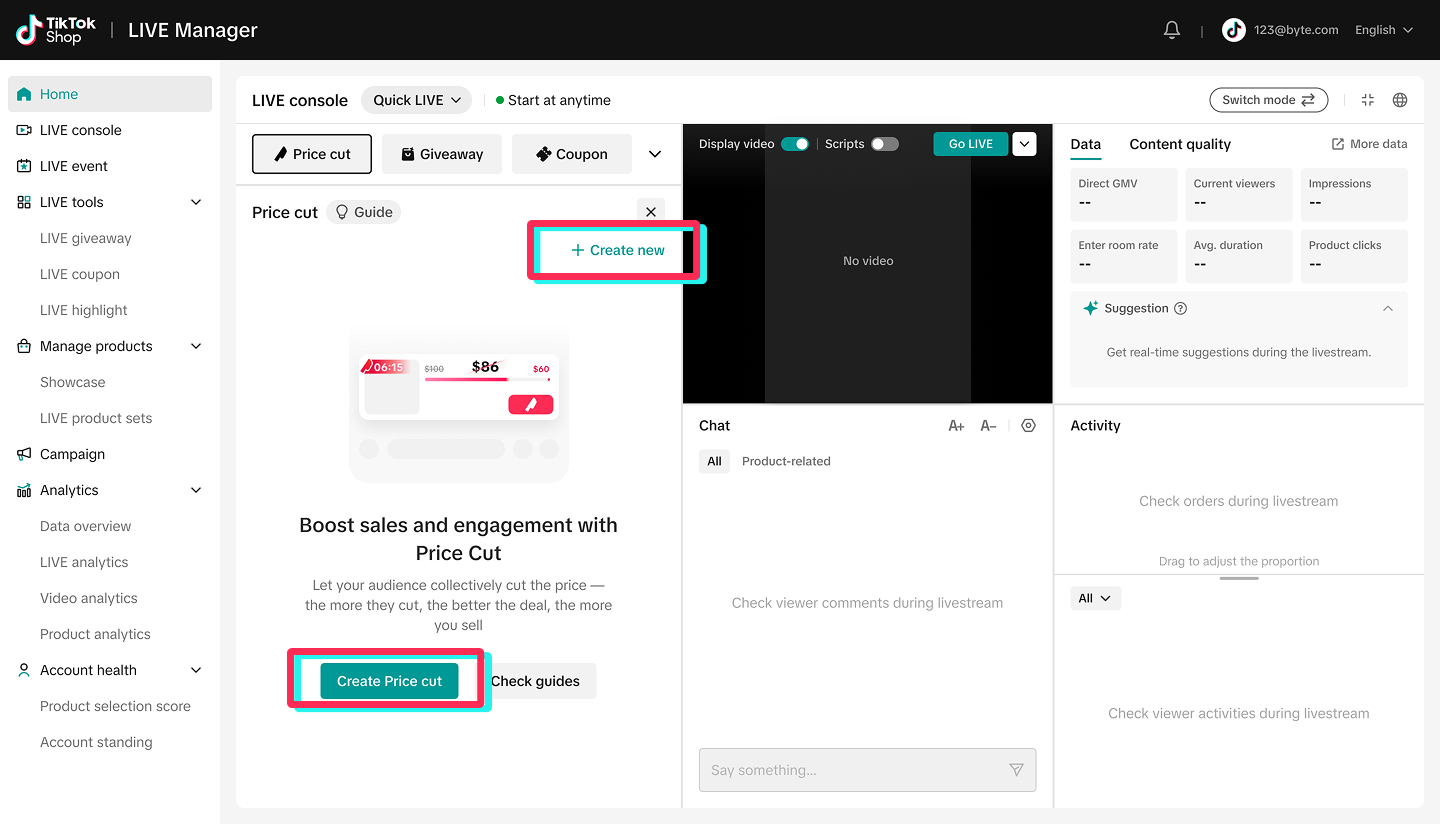This screenshot has width=1440, height=824.
Task: Click the globe icon in console header
Action: coord(1400,100)
